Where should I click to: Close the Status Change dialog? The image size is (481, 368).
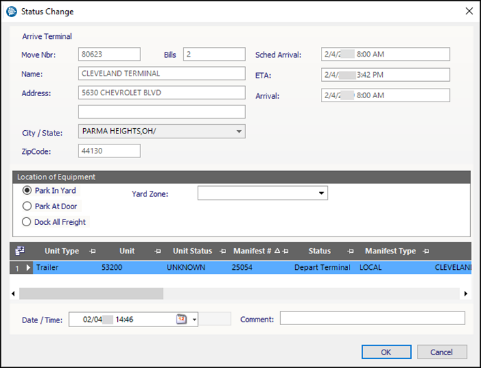pyautogui.click(x=469, y=11)
